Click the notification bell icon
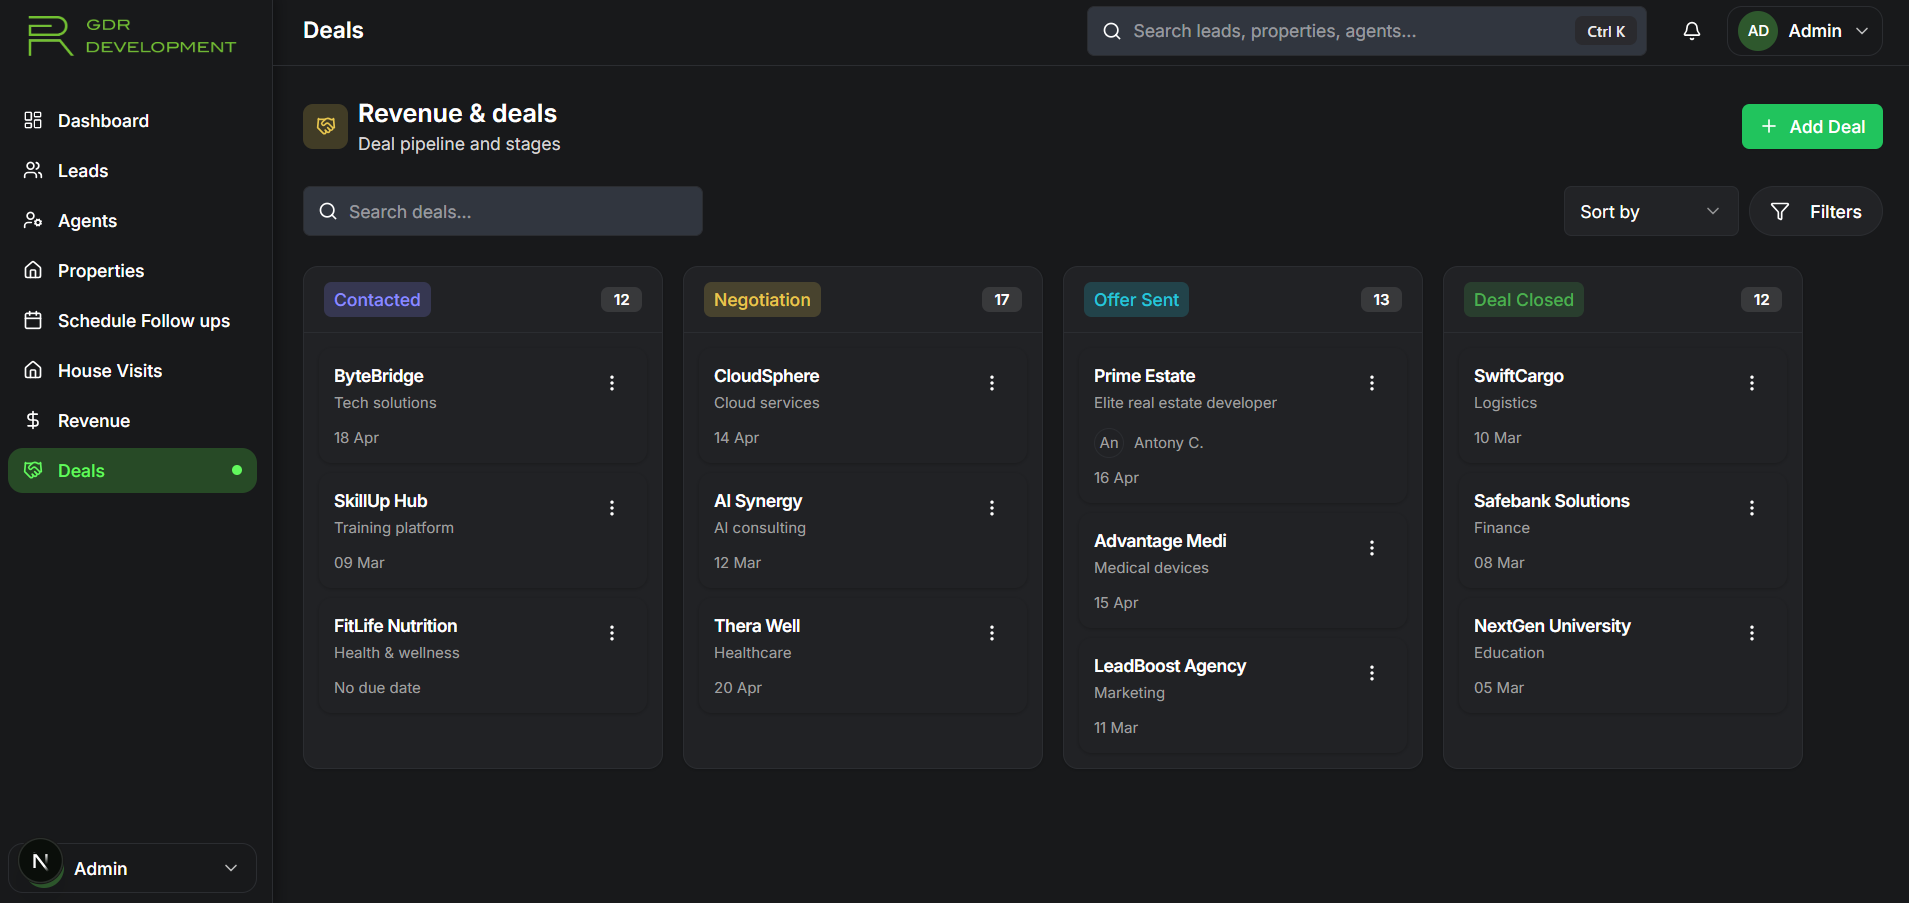Screen dimensions: 1909x903 1691,31
